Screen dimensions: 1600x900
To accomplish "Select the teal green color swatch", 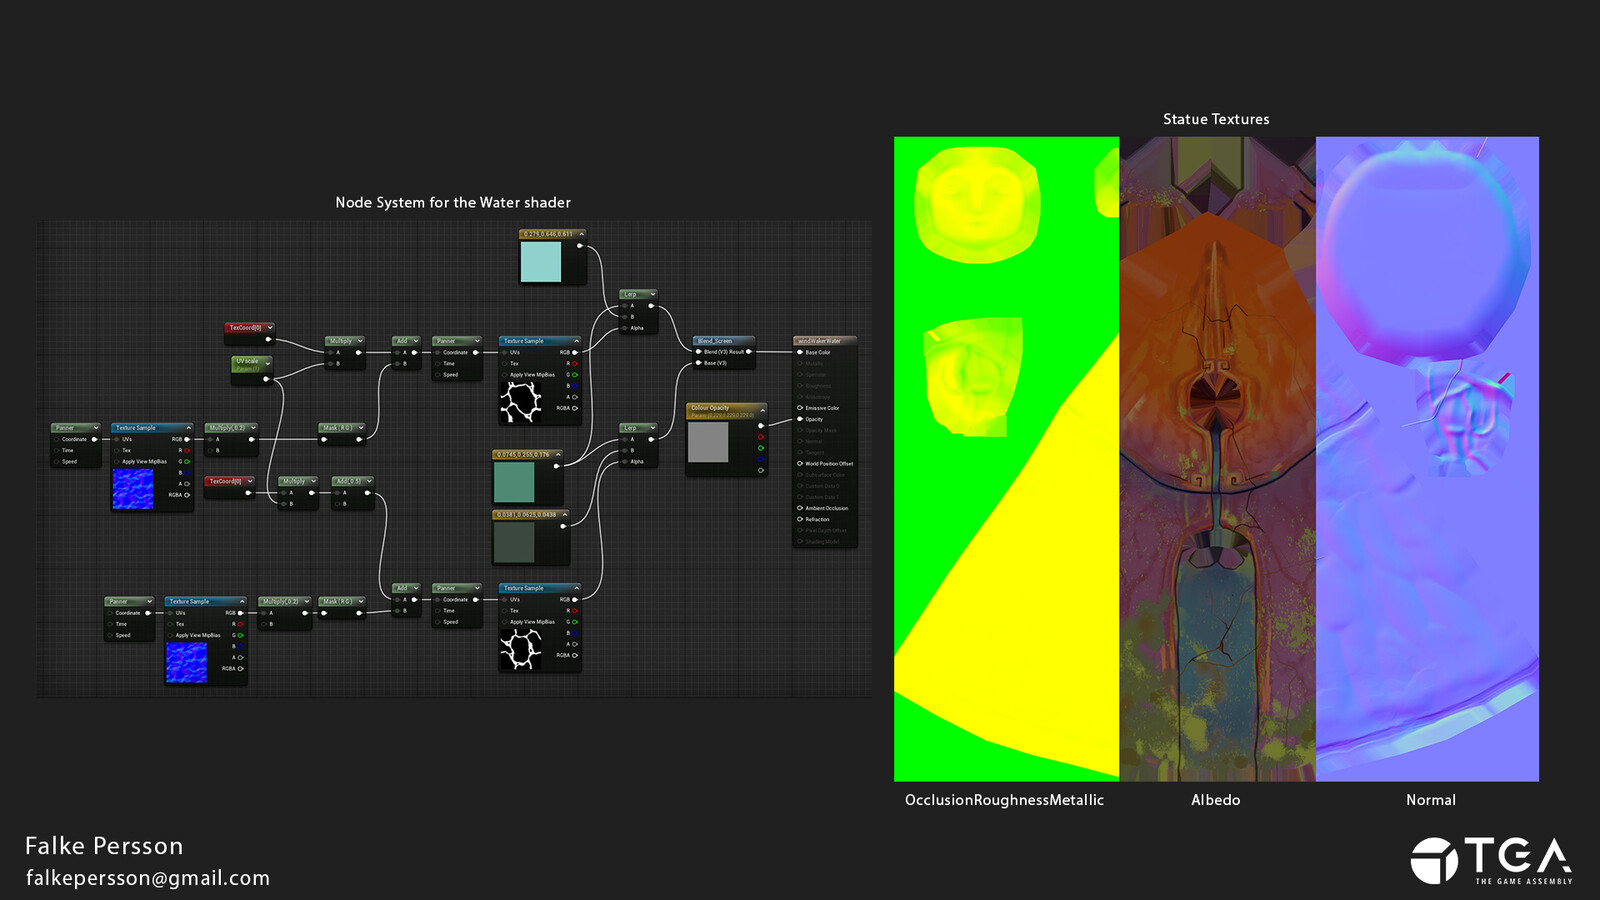I will click(x=514, y=483).
